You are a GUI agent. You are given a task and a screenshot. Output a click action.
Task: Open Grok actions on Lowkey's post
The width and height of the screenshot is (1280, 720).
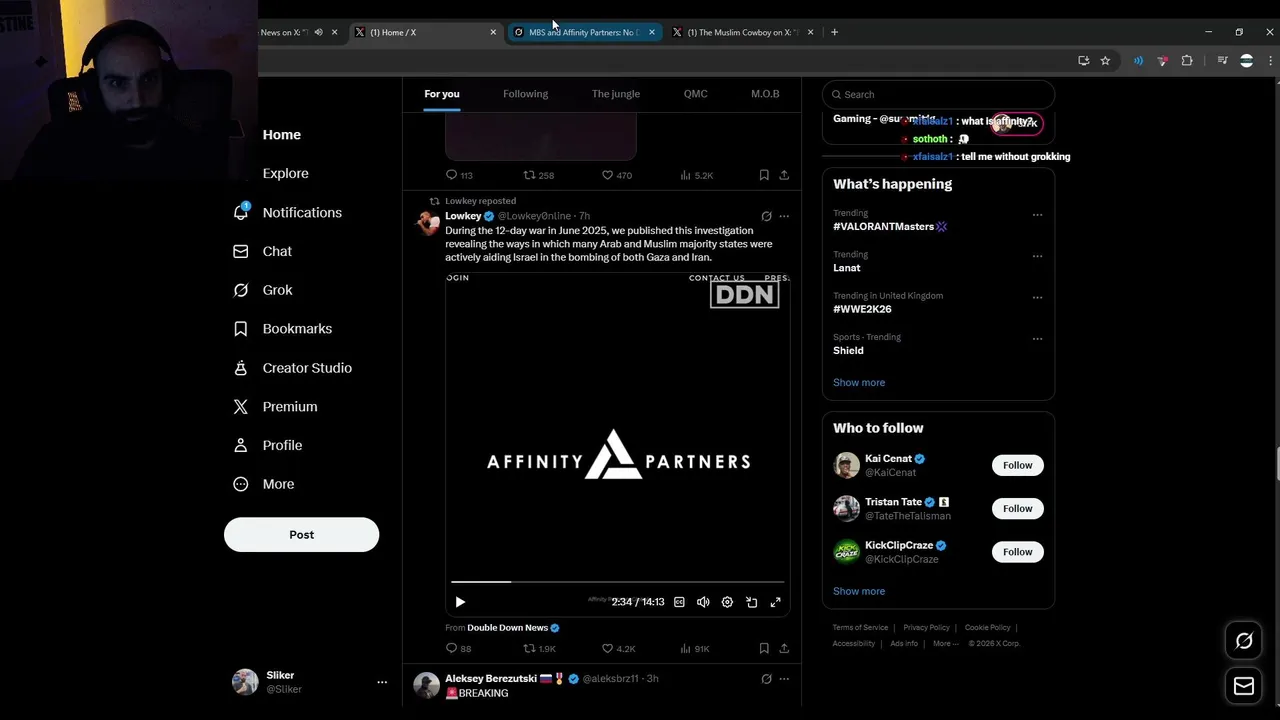click(766, 216)
